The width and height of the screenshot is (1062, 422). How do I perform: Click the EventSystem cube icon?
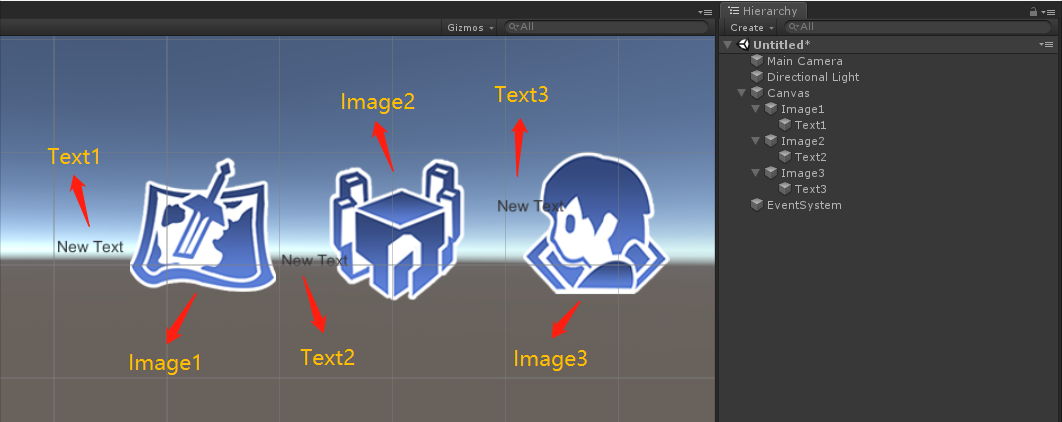click(x=757, y=205)
